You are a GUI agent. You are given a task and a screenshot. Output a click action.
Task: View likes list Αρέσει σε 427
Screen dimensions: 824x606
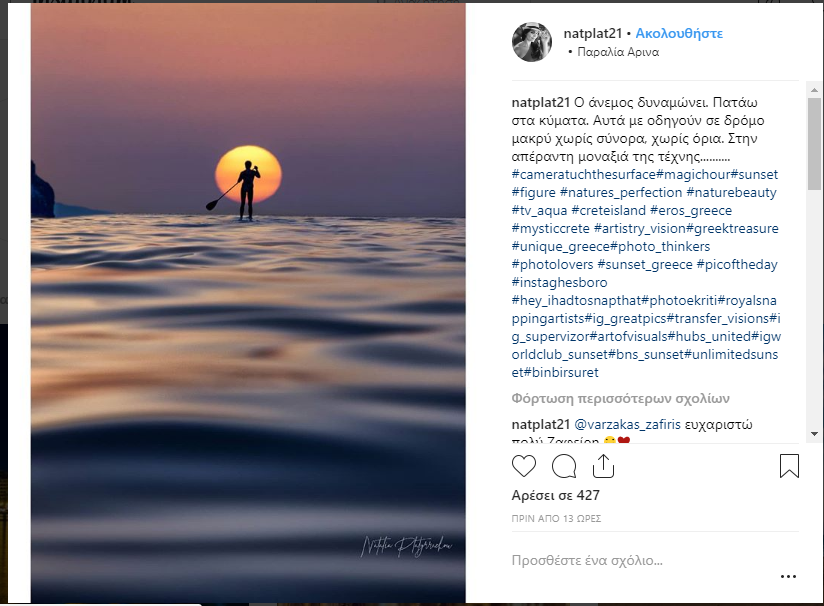coord(555,493)
